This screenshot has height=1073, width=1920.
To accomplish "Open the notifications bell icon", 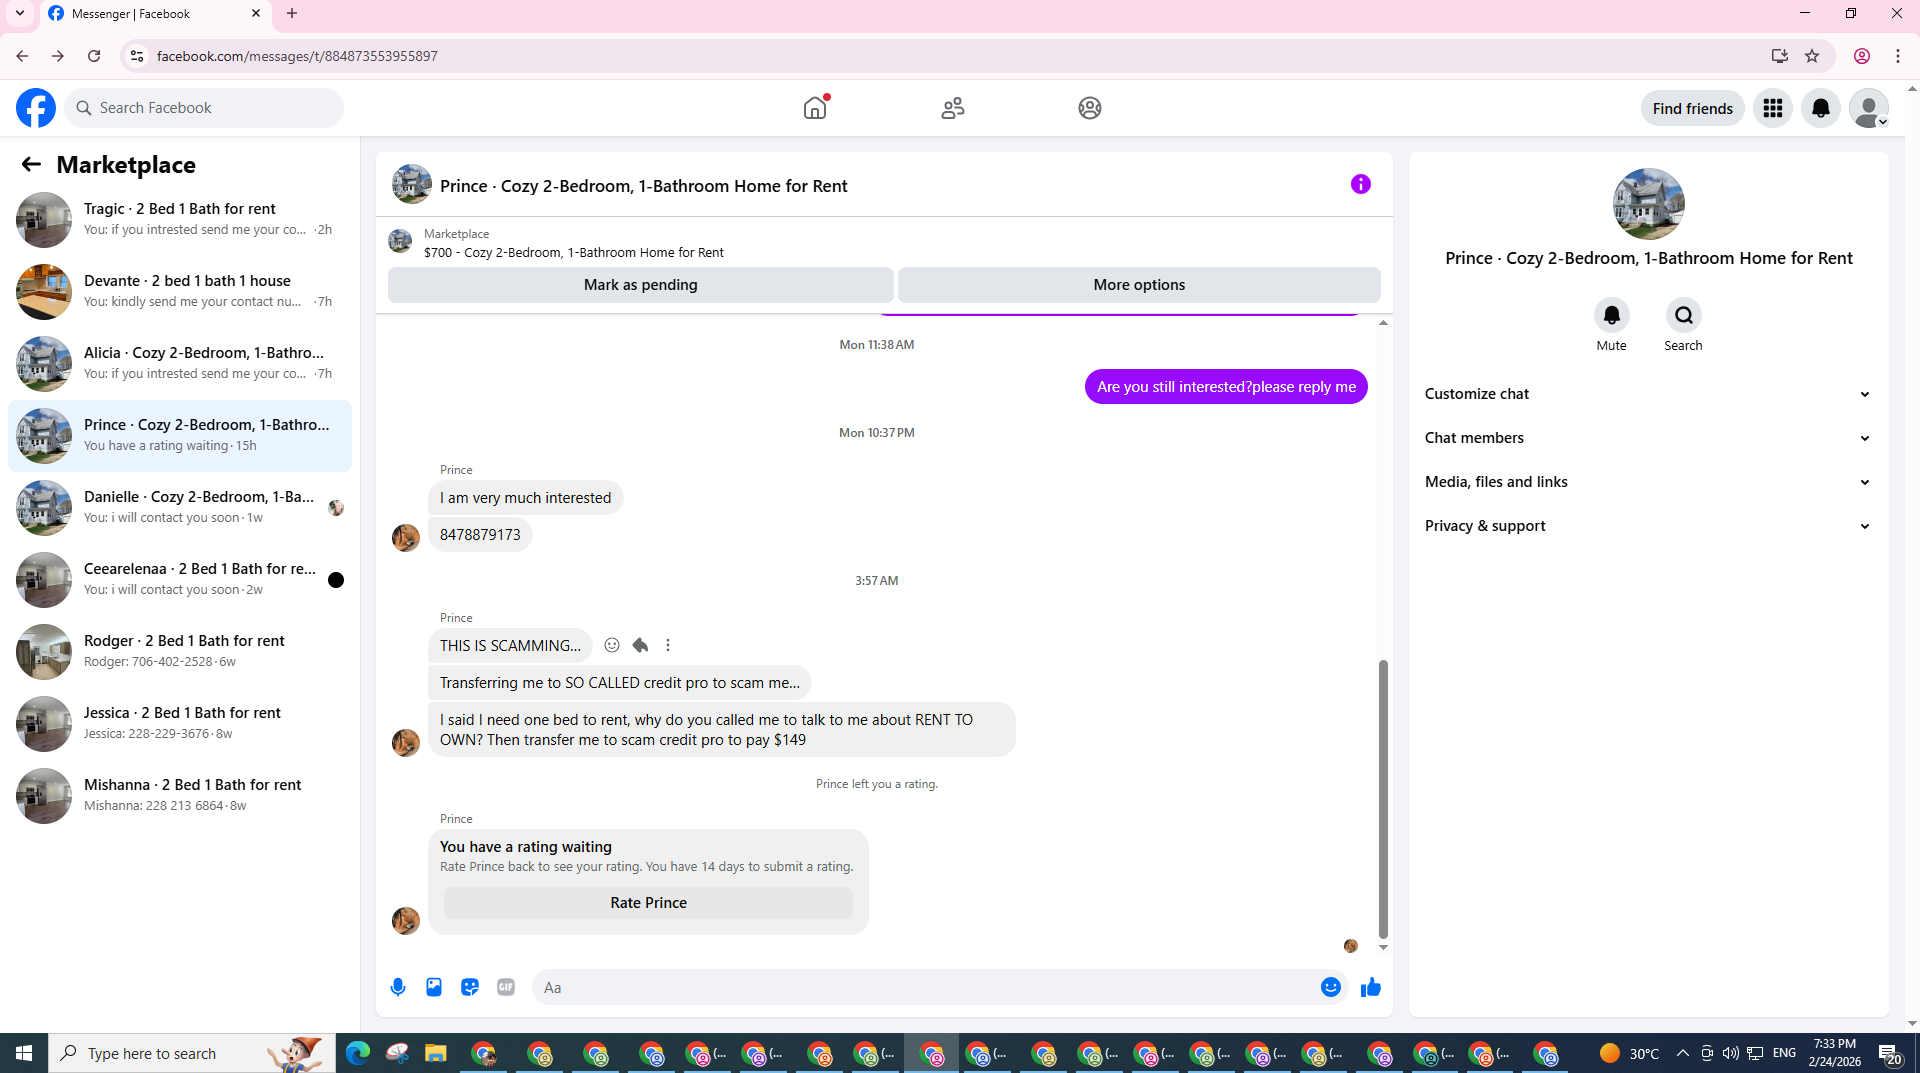I will tap(1821, 108).
